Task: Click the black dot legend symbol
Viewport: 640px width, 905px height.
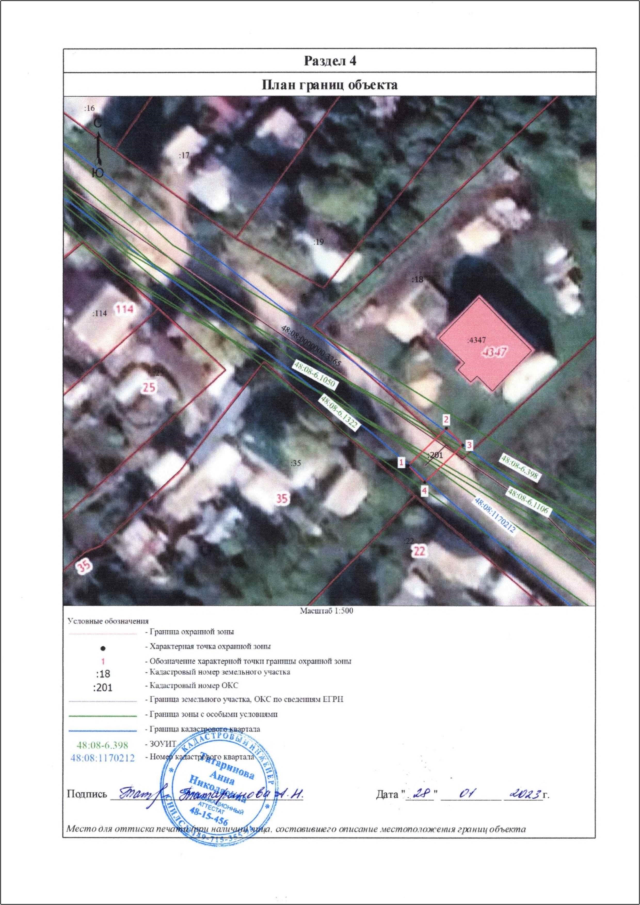Action: [x=104, y=647]
